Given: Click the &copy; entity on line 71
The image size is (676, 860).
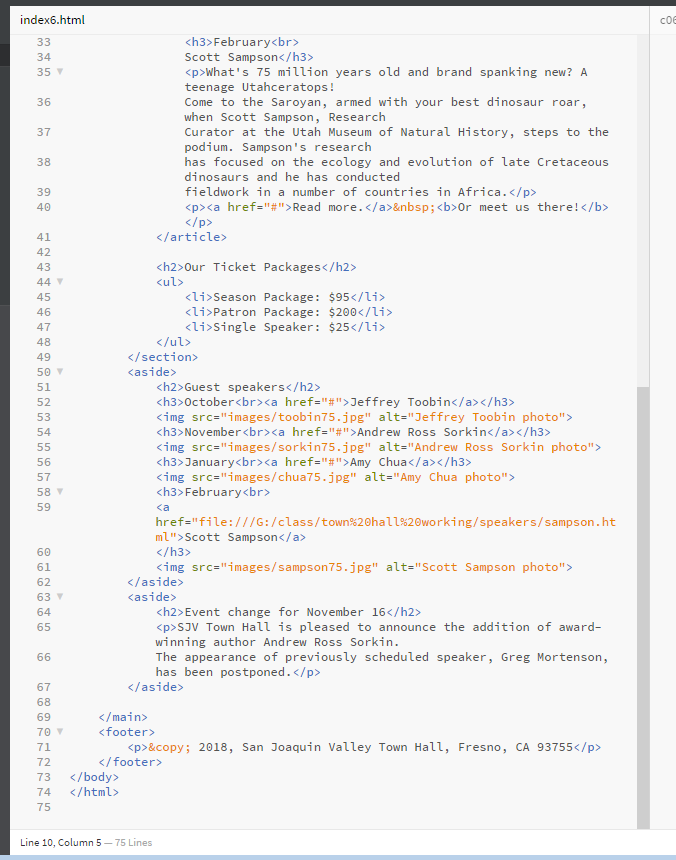Looking at the screenshot, I should (x=169, y=747).
